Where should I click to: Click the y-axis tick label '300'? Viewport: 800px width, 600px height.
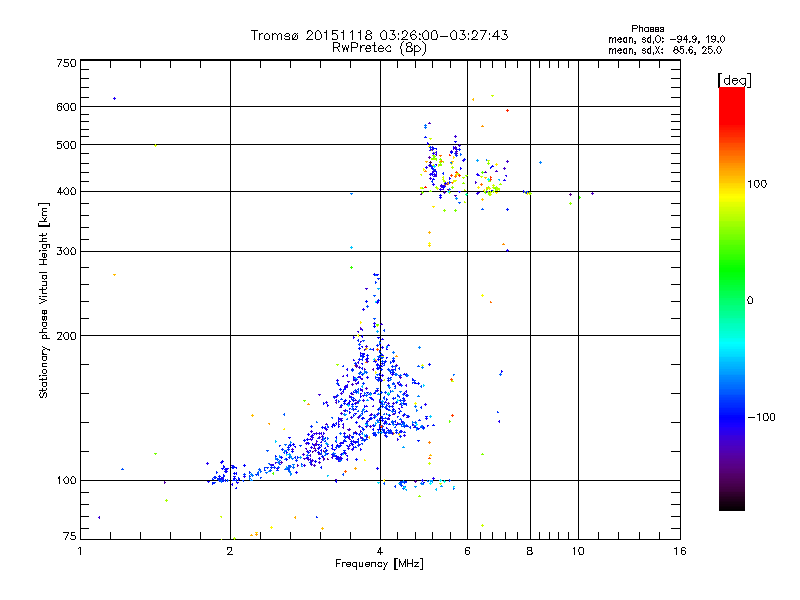tap(66, 252)
